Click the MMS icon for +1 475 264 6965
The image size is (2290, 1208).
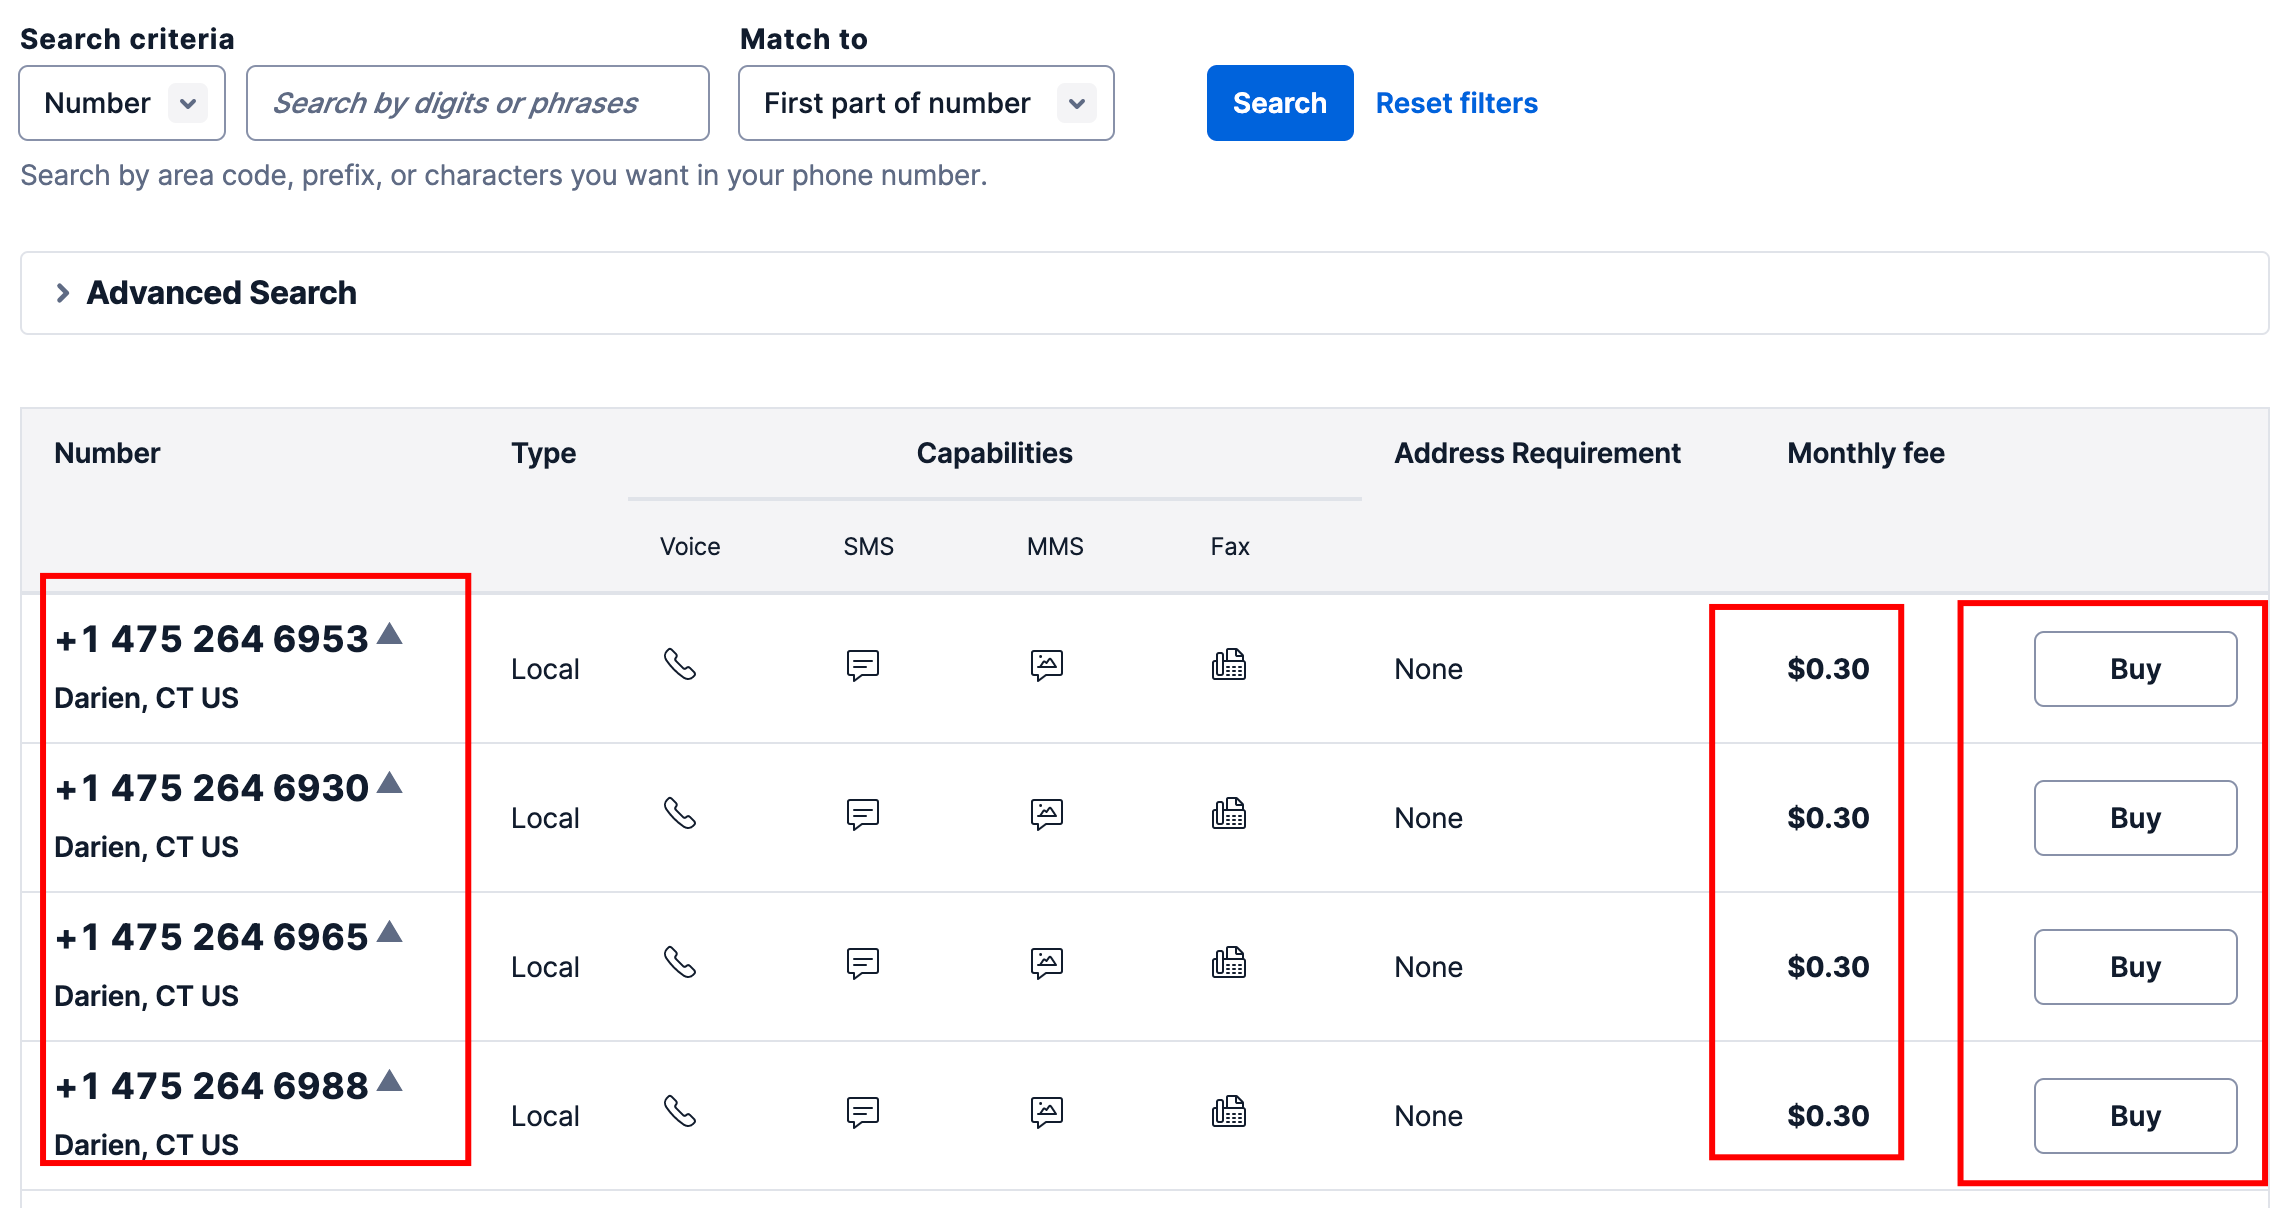pyautogui.click(x=1047, y=963)
